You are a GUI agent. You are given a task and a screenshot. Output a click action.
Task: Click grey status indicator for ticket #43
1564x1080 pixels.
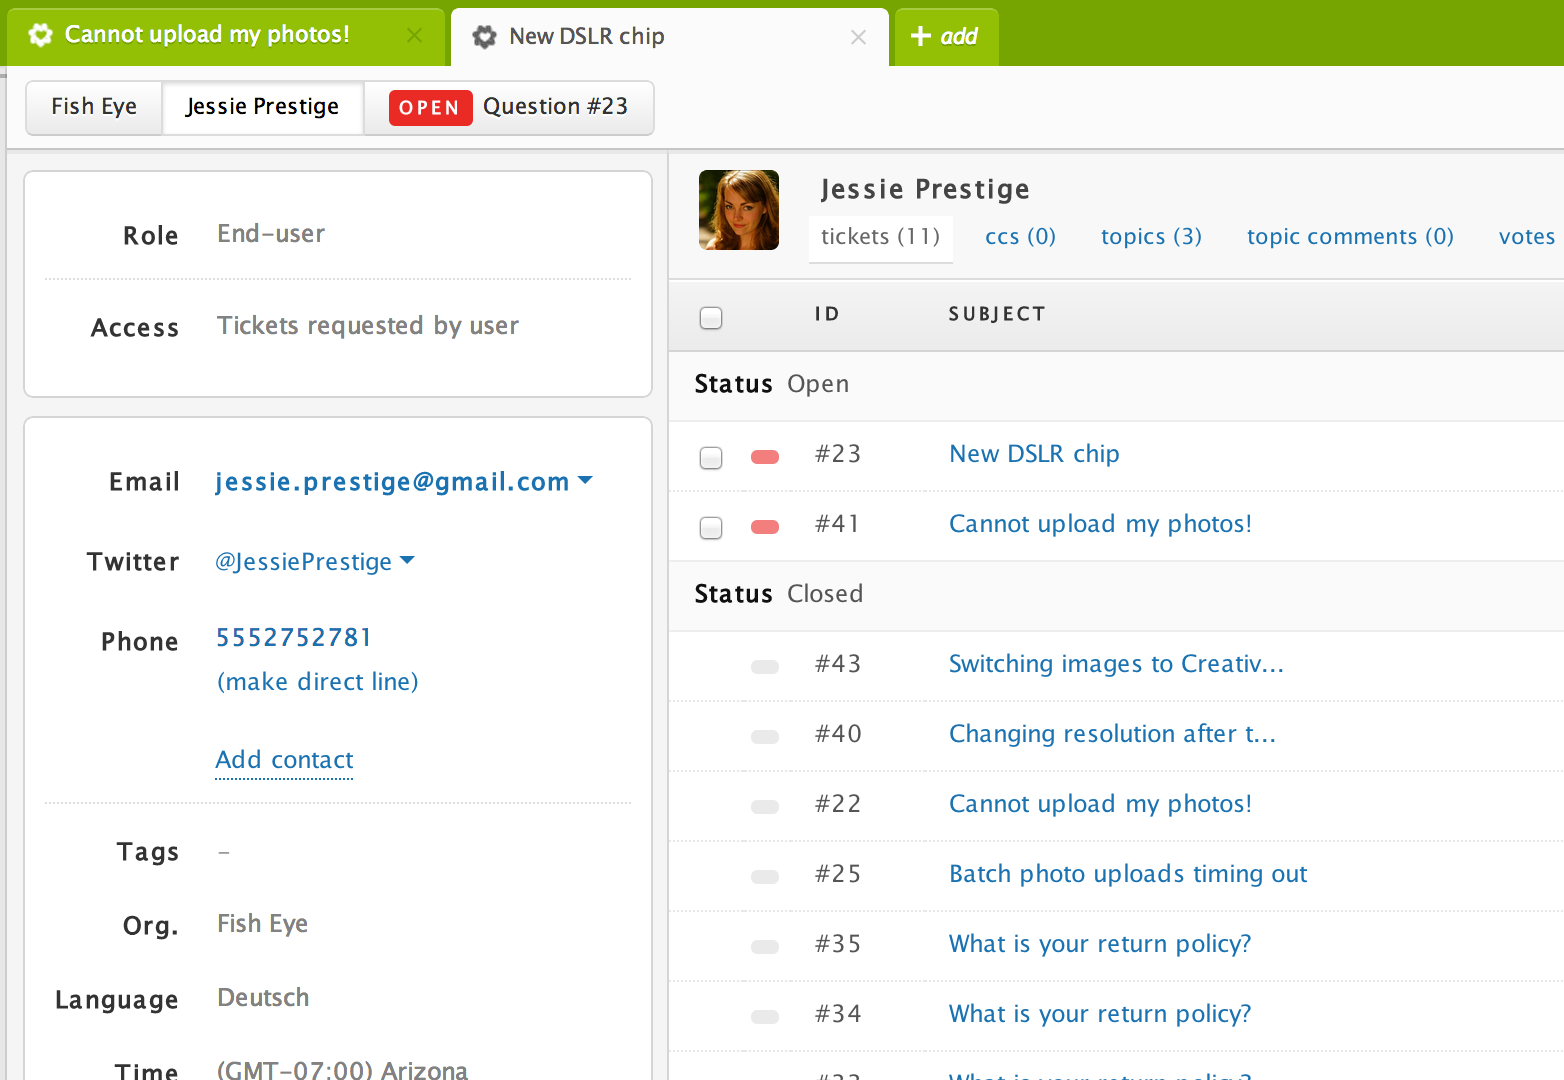[x=765, y=667]
